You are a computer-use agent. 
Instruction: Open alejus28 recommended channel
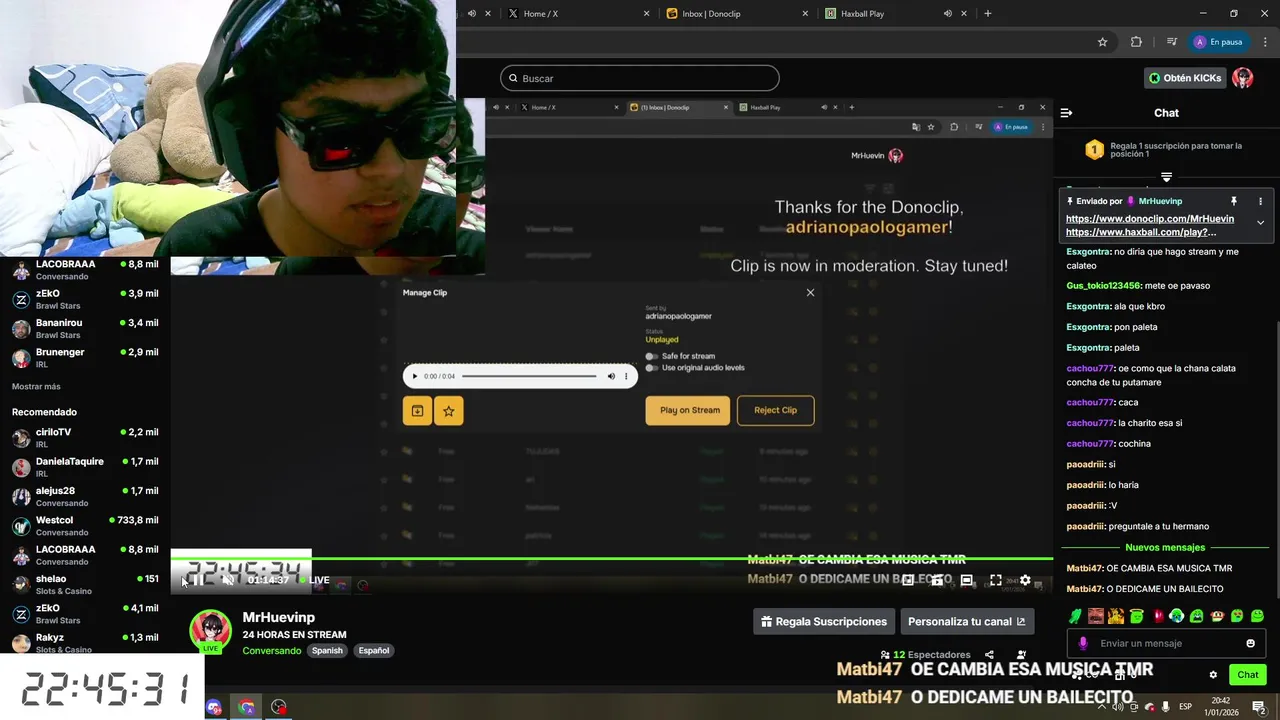click(x=85, y=496)
